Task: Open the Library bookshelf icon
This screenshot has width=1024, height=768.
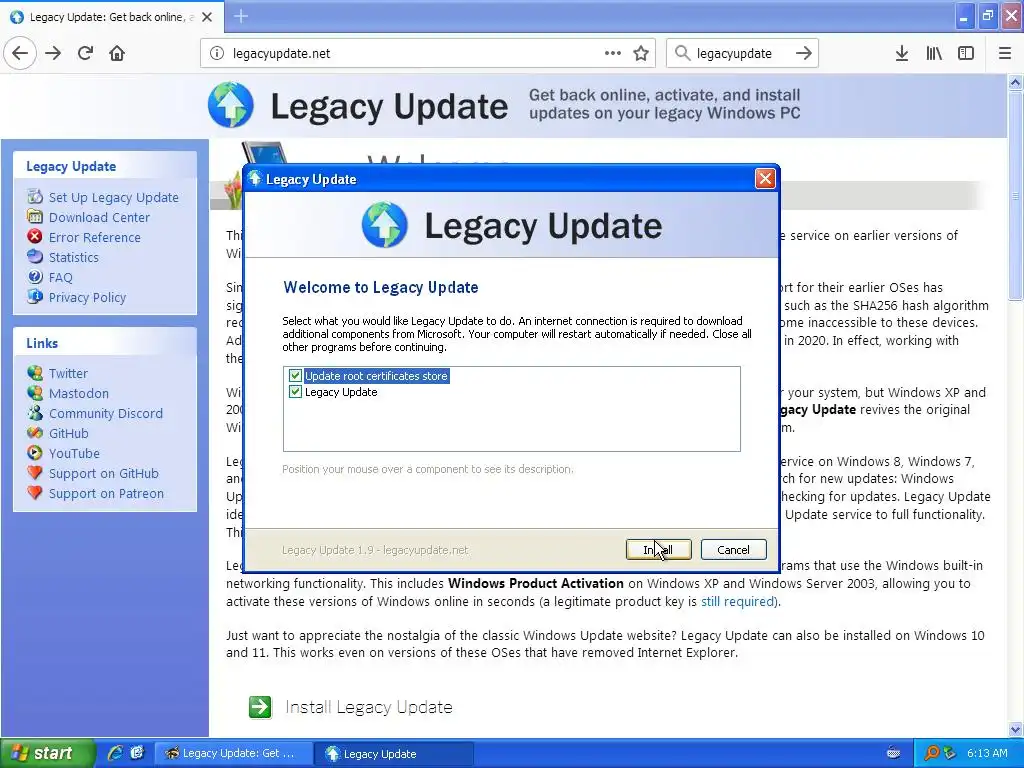Action: click(x=934, y=53)
